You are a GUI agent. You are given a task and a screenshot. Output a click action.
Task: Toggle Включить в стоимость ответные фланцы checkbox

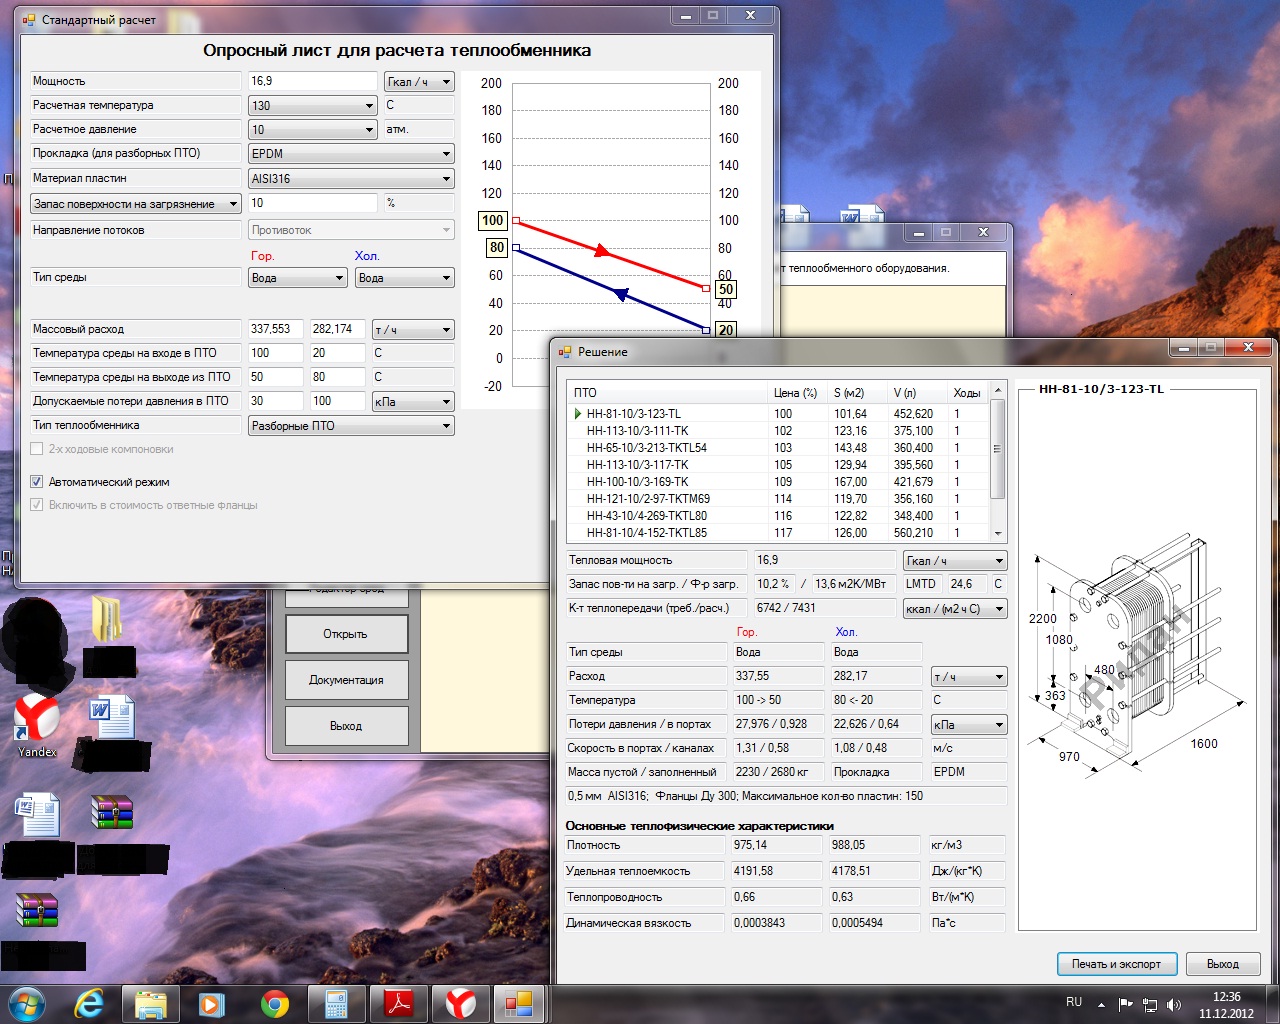click(37, 505)
